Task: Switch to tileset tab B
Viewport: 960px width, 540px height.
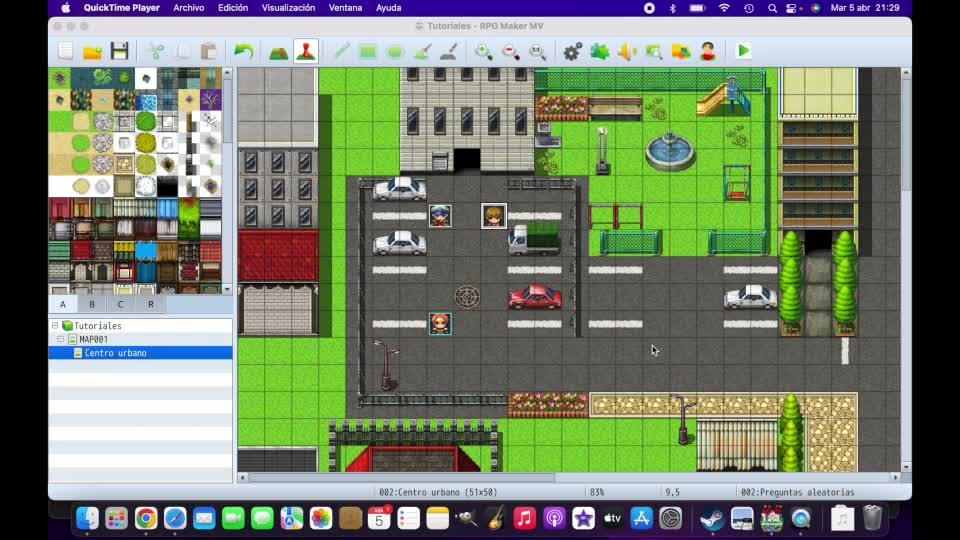Action: point(92,304)
